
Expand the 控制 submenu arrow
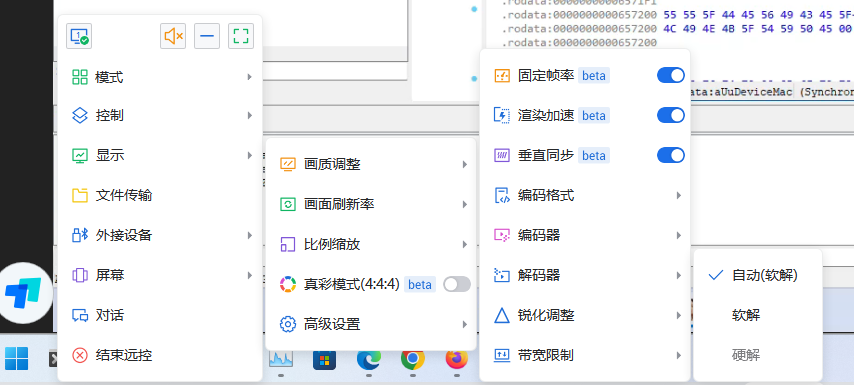coord(249,115)
